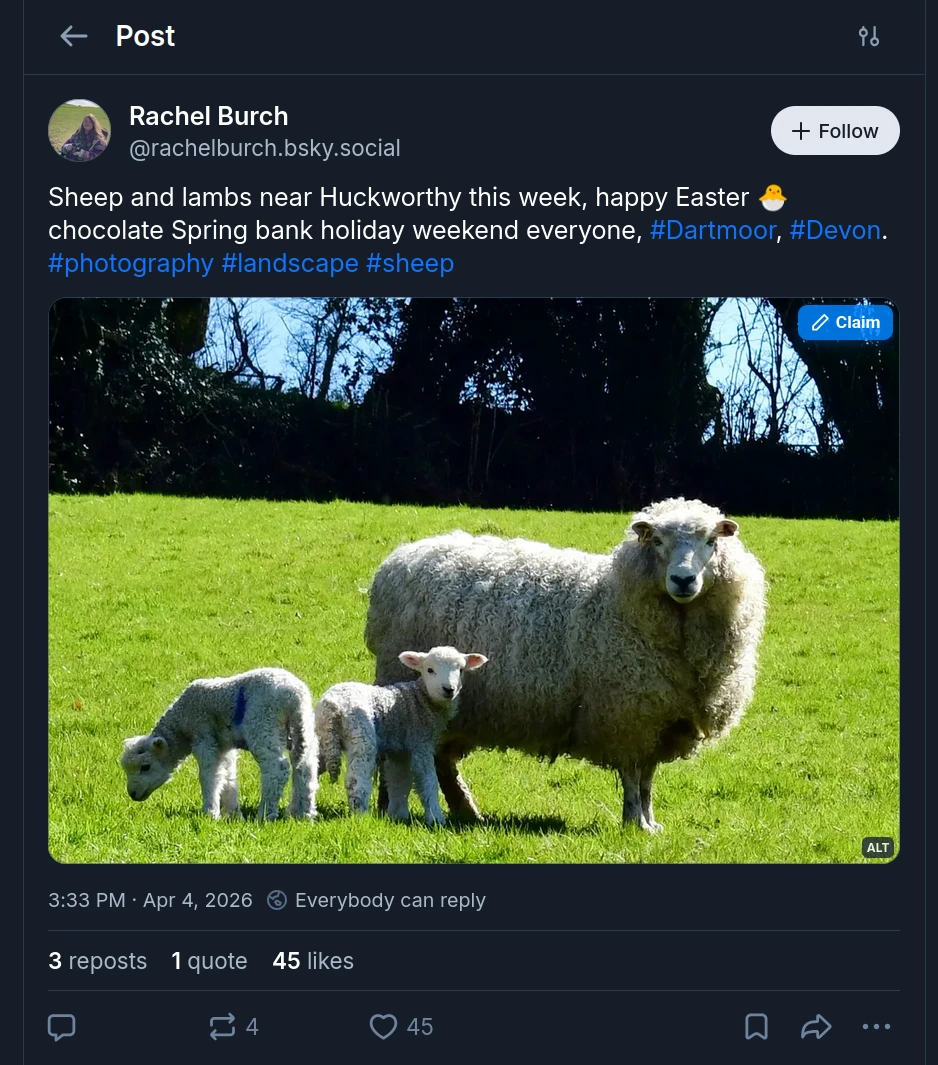Open the #Dartmoor hashtag link
This screenshot has width=938, height=1065.
712,230
